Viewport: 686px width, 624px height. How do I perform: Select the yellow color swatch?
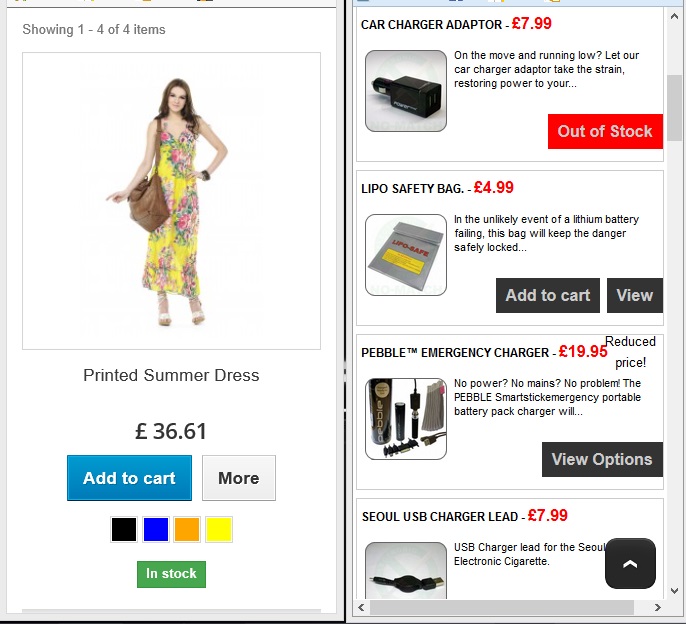pyautogui.click(x=219, y=529)
